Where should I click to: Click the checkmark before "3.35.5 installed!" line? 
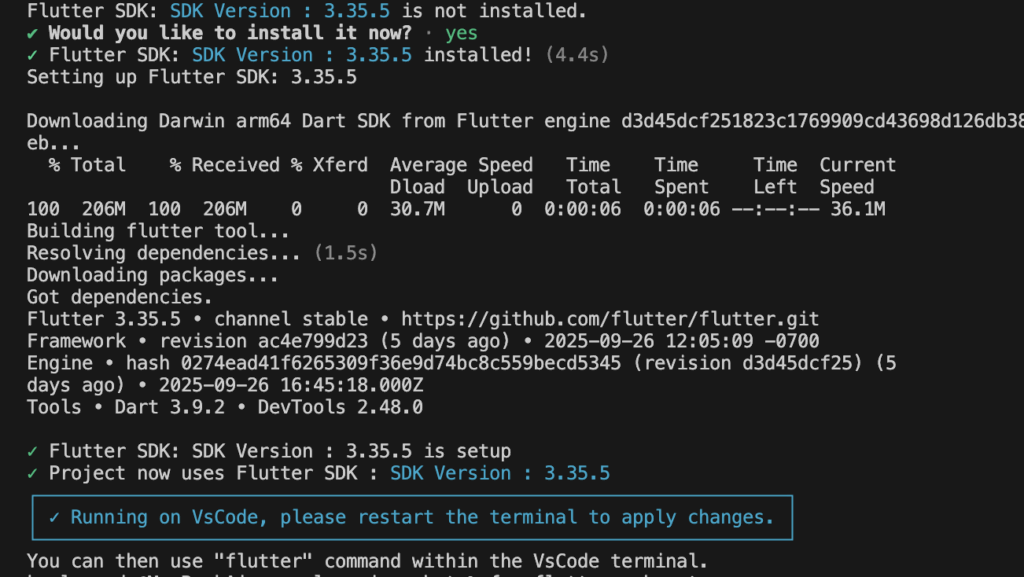pos(33,55)
